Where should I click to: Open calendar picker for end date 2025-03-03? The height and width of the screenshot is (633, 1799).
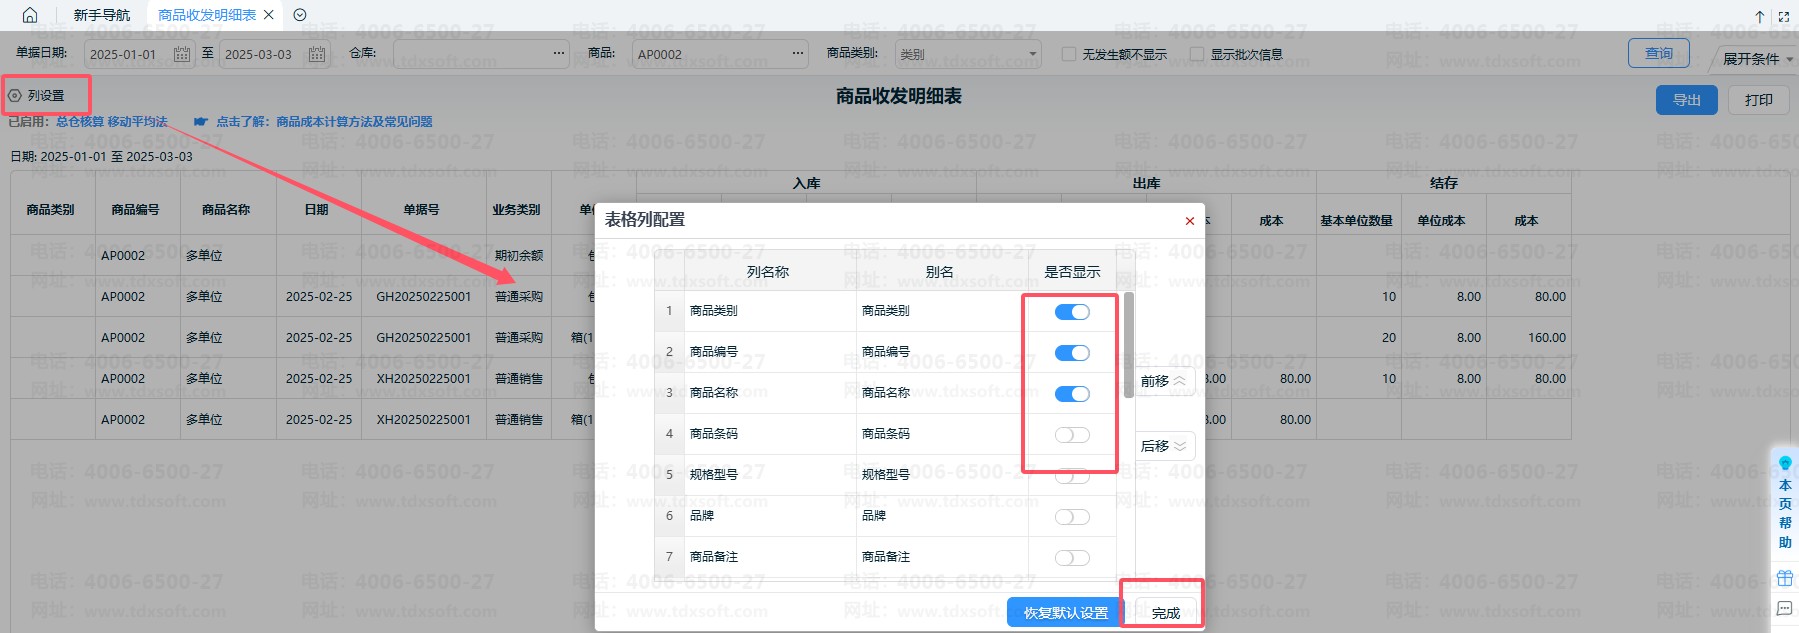[316, 54]
